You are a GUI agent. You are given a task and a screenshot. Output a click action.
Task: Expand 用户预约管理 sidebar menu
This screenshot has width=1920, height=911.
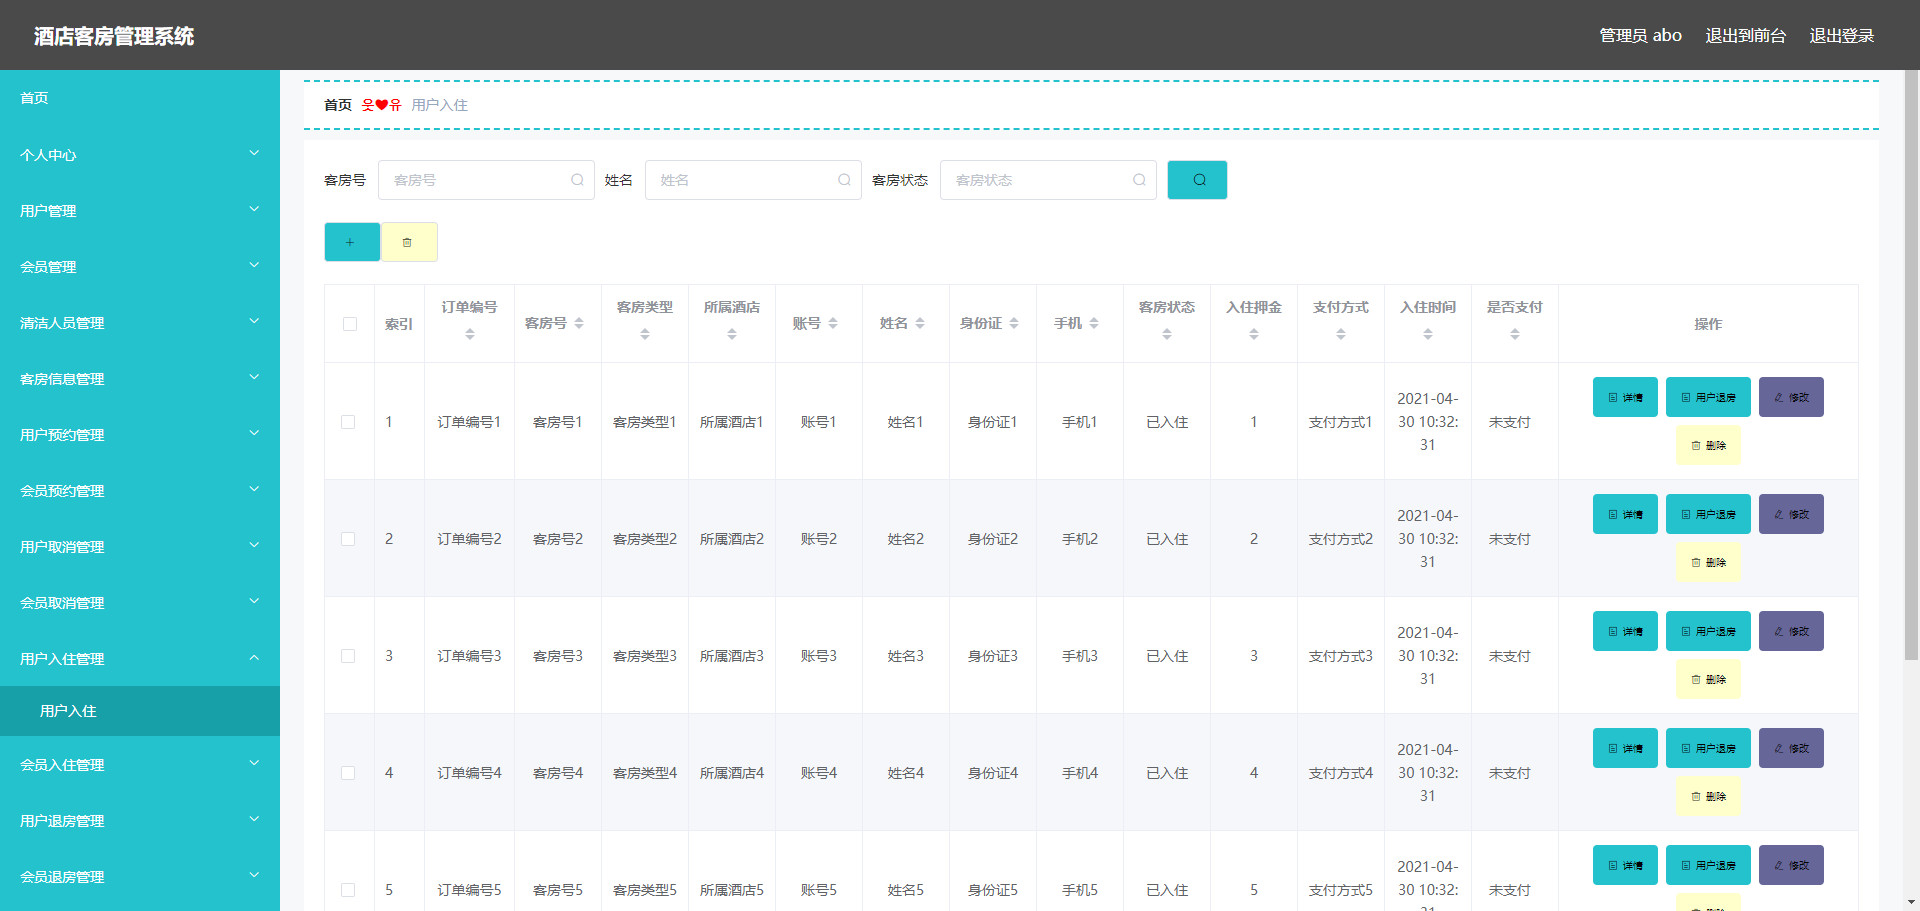[x=140, y=434]
